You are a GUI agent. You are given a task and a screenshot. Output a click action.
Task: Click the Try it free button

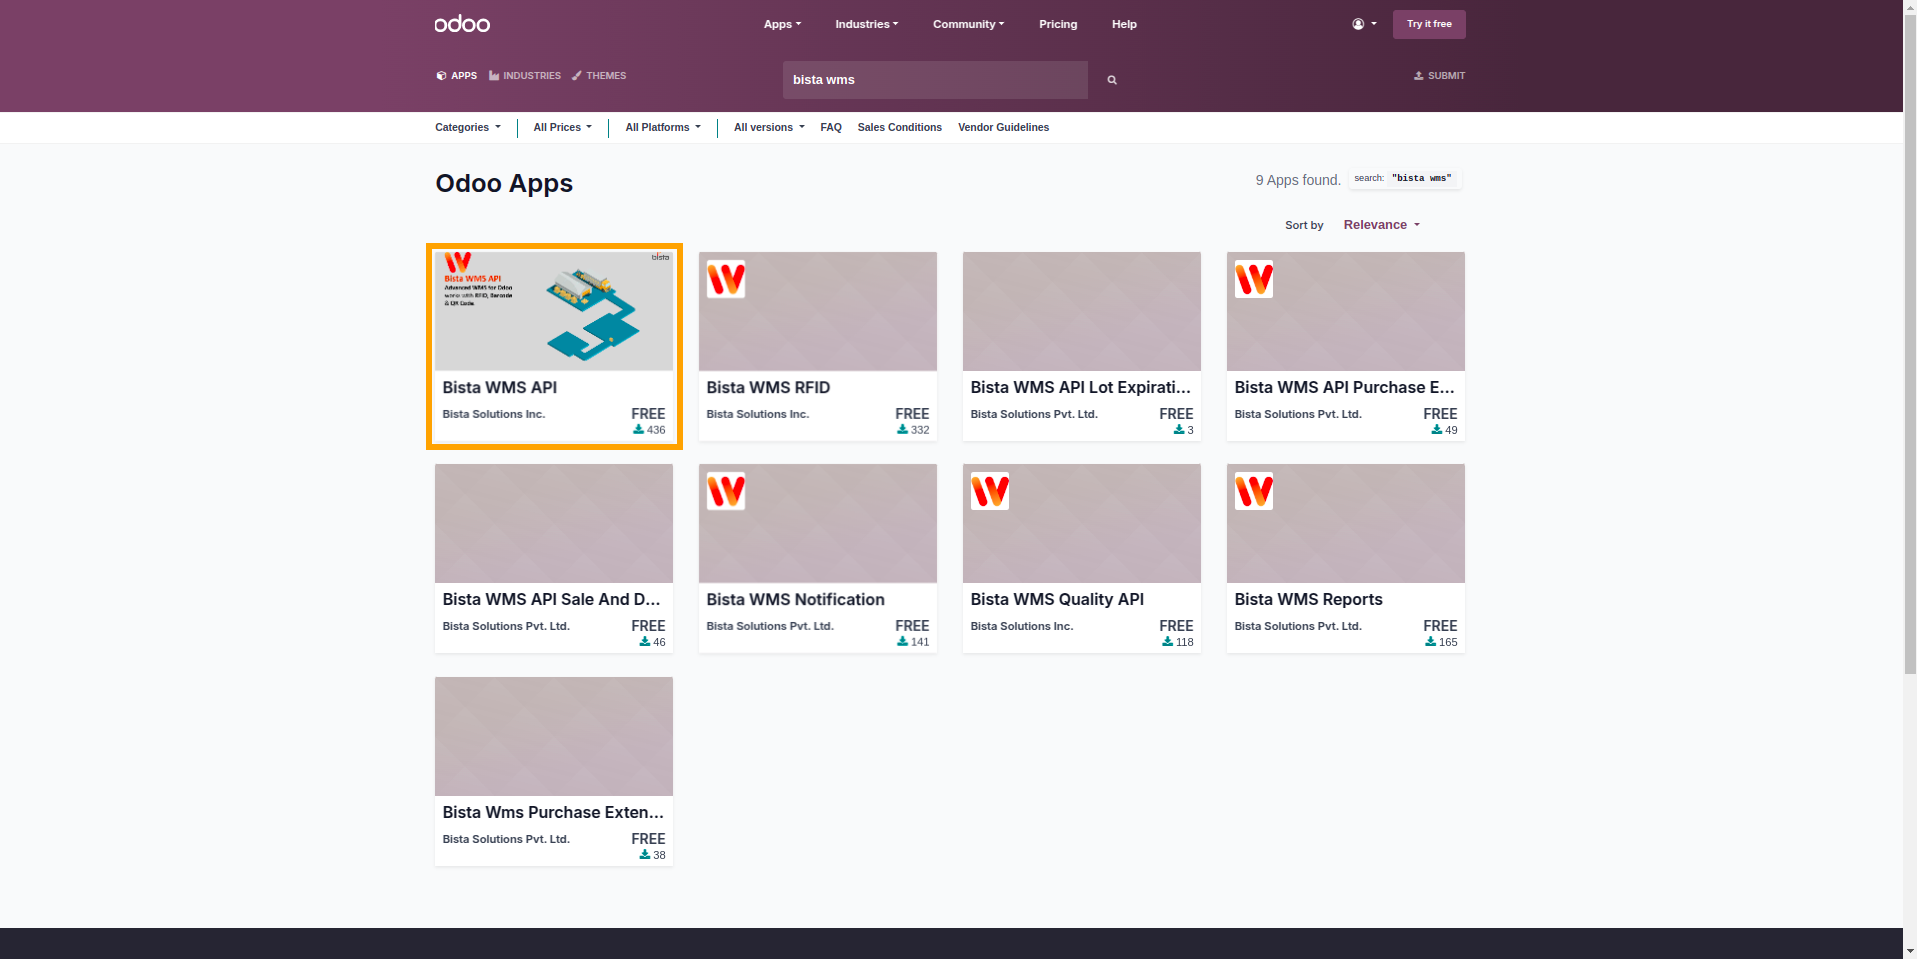tap(1429, 24)
